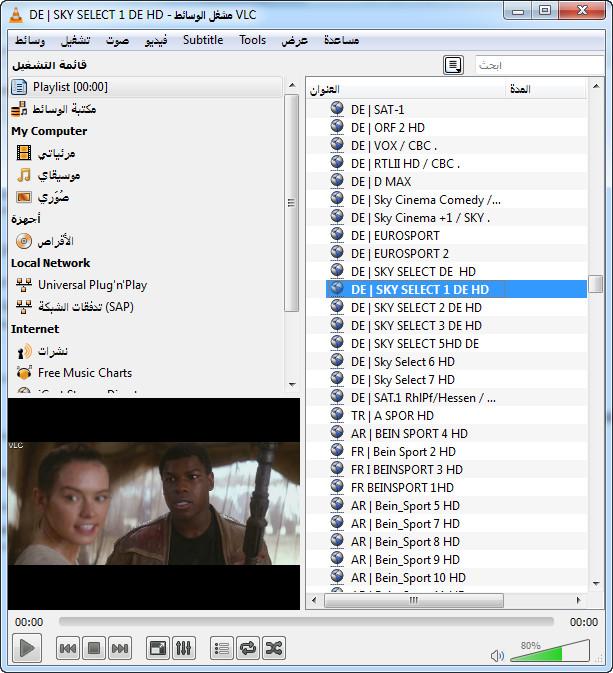613x673 pixels.
Task: Click playlist horizontal scrollbar right arrow
Action: pyautogui.click(x=578, y=600)
